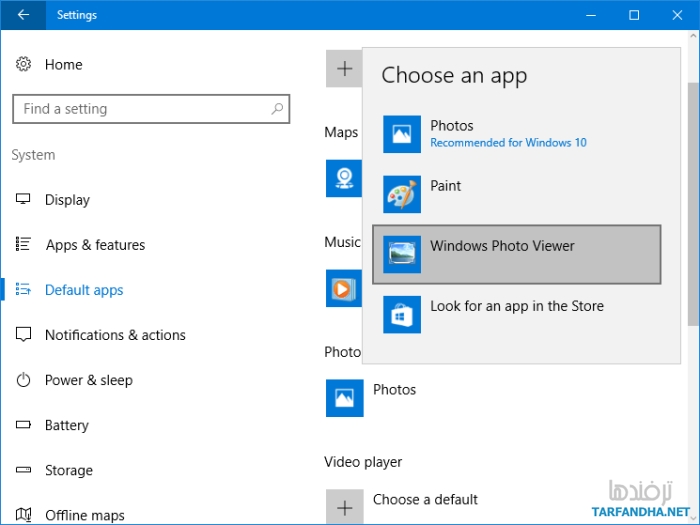Go back using the Settings back arrow

[x=23, y=15]
